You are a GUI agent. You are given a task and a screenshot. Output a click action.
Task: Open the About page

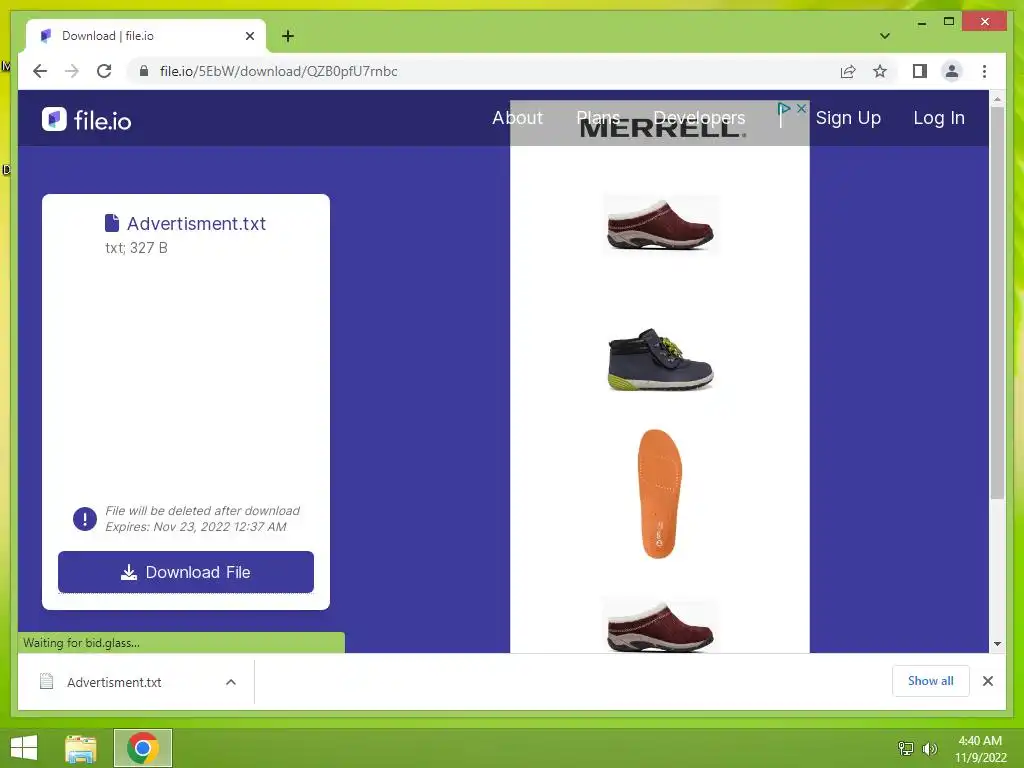coord(517,118)
